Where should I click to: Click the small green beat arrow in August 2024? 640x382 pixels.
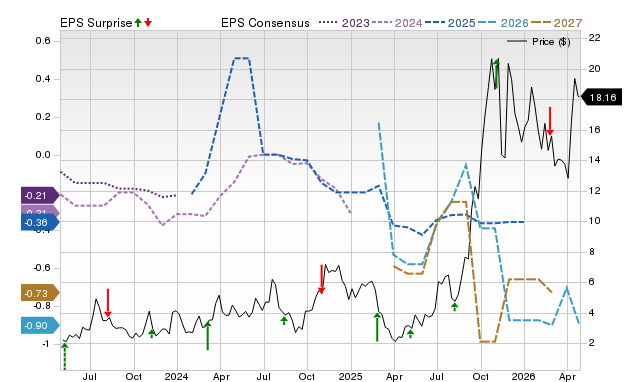[284, 320]
